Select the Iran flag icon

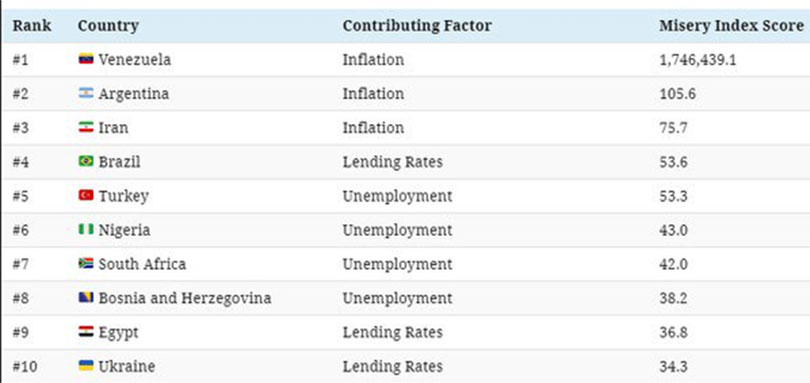point(86,127)
